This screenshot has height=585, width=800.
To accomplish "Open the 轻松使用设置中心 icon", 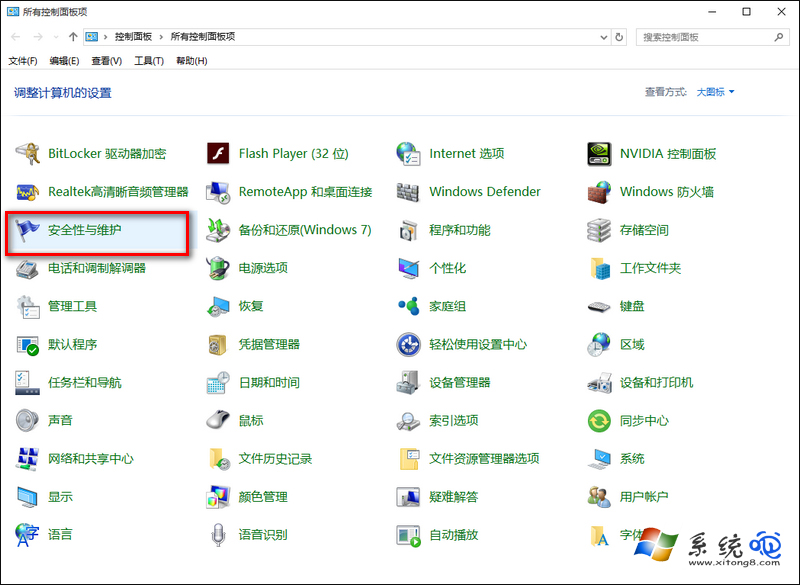I will point(408,345).
